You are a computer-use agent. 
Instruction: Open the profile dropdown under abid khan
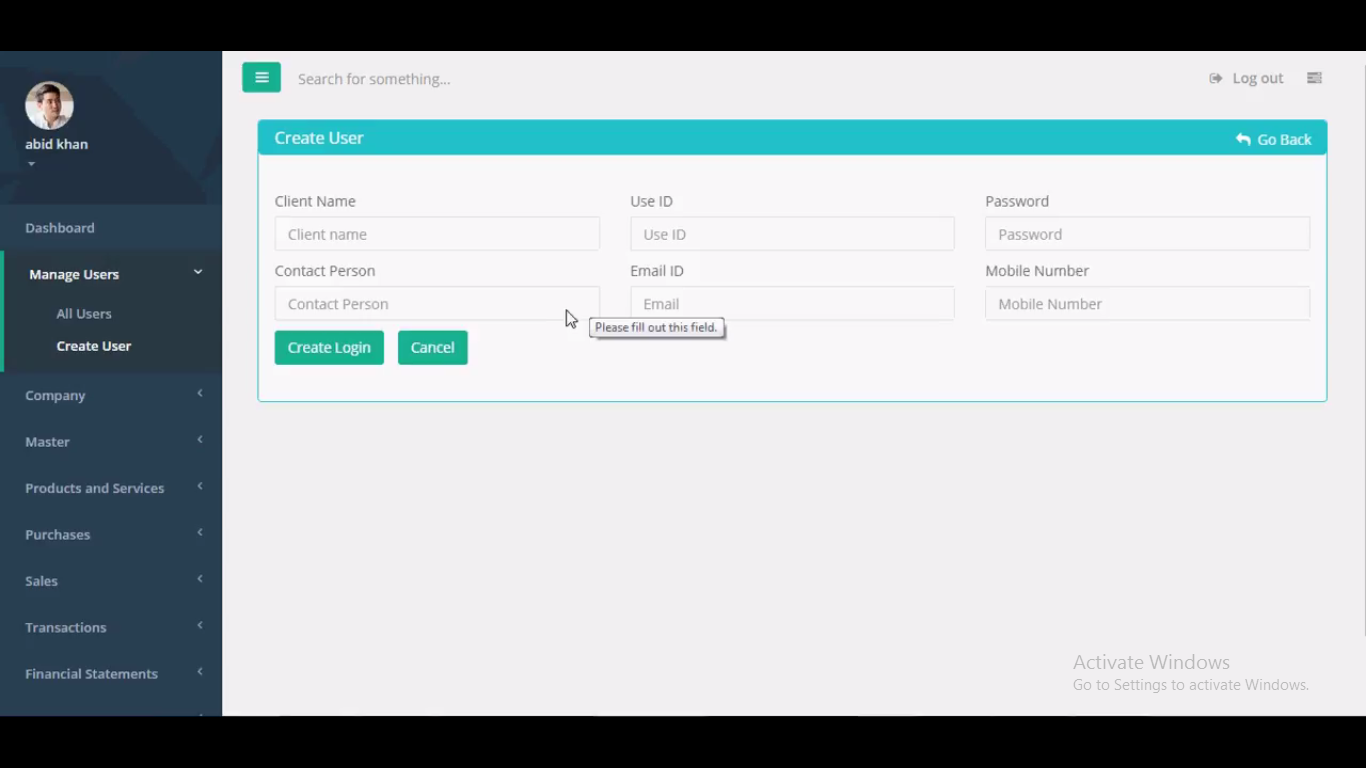click(31, 163)
